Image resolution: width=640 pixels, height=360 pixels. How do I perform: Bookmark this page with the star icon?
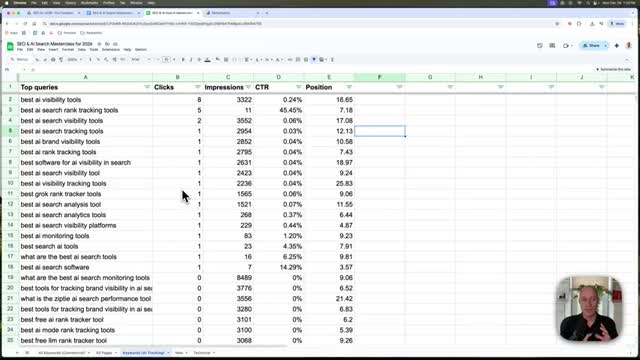[557, 24]
